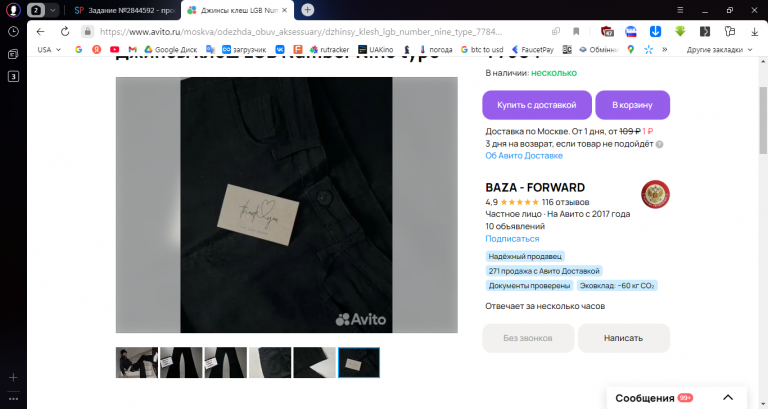
Task: Show return policy help question icon
Action: tap(659, 144)
